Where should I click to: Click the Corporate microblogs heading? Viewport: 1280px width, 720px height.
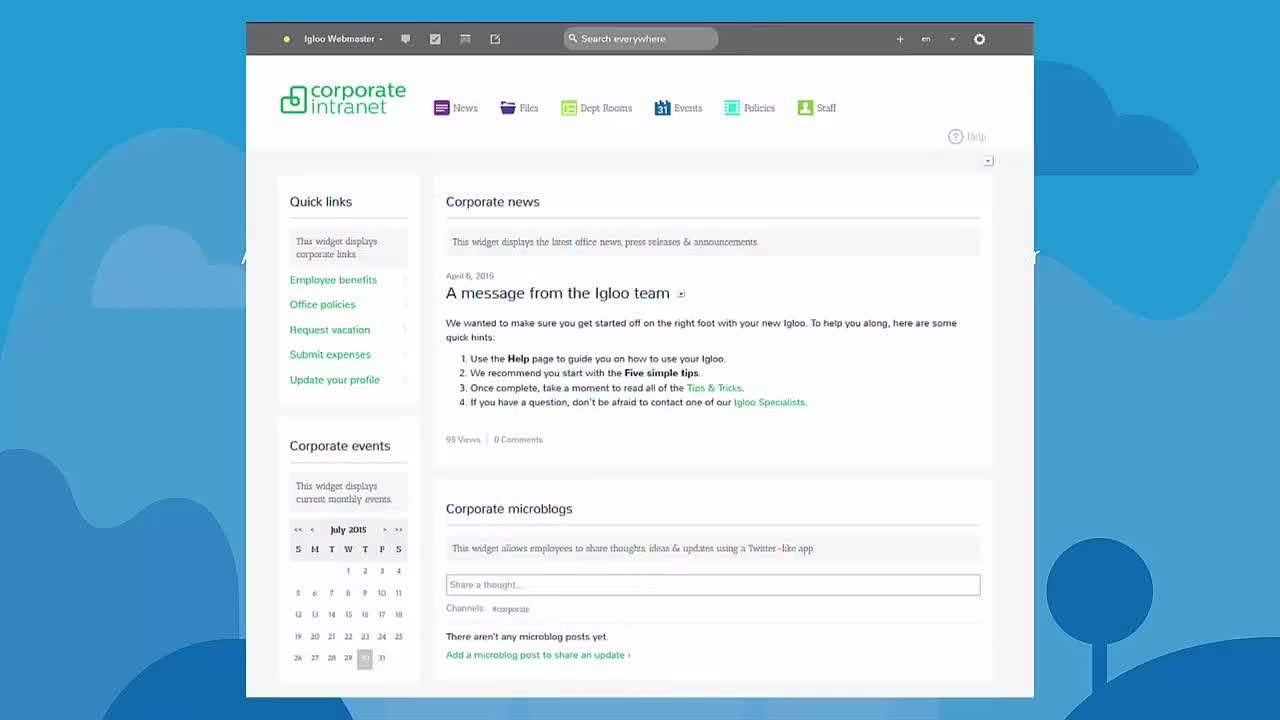509,509
